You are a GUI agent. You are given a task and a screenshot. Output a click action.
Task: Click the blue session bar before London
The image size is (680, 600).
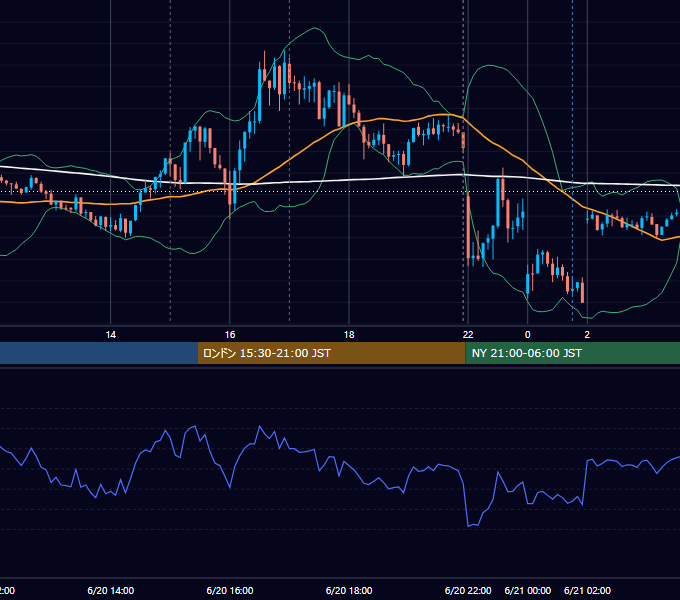point(99,353)
